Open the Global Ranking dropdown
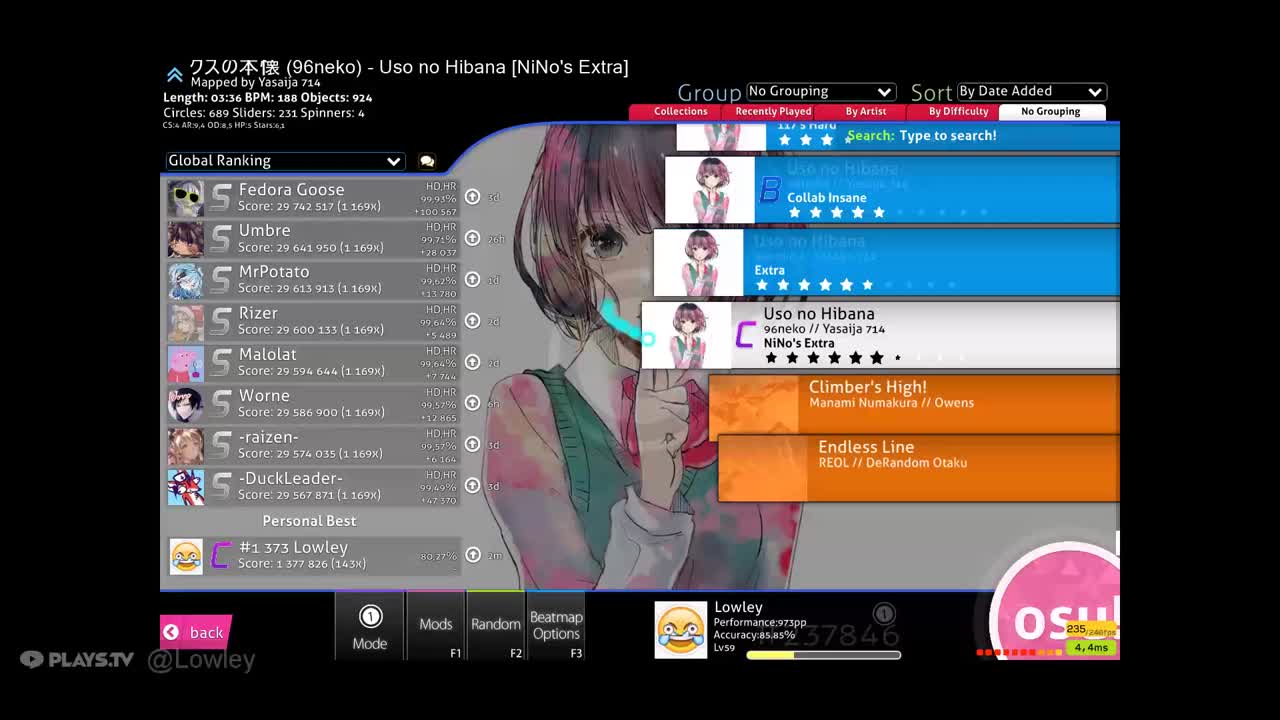 pos(285,161)
